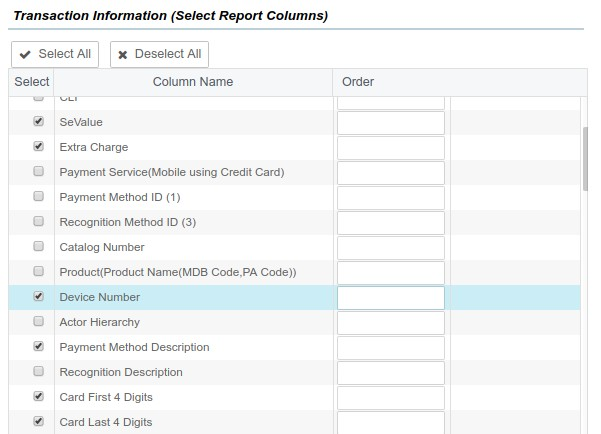The height and width of the screenshot is (434, 601).
Task: Check the Product(Product Name...) checkbox
Action: coord(38,271)
